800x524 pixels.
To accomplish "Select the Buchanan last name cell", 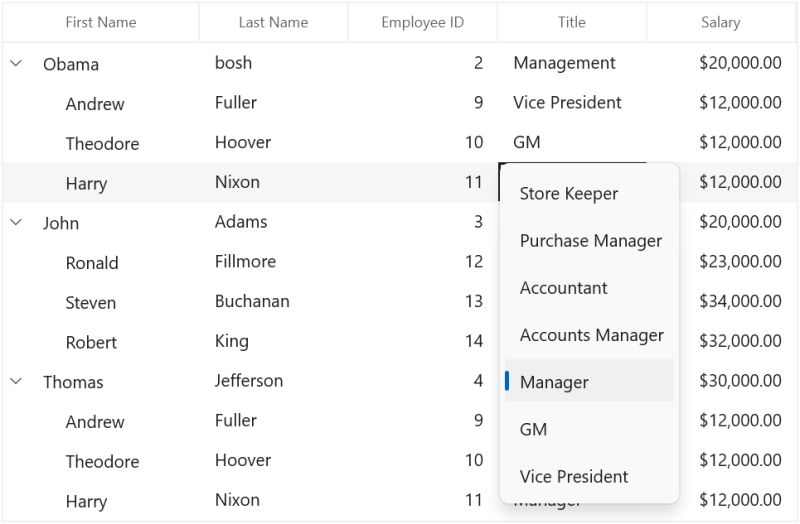I will pyautogui.click(x=252, y=301).
